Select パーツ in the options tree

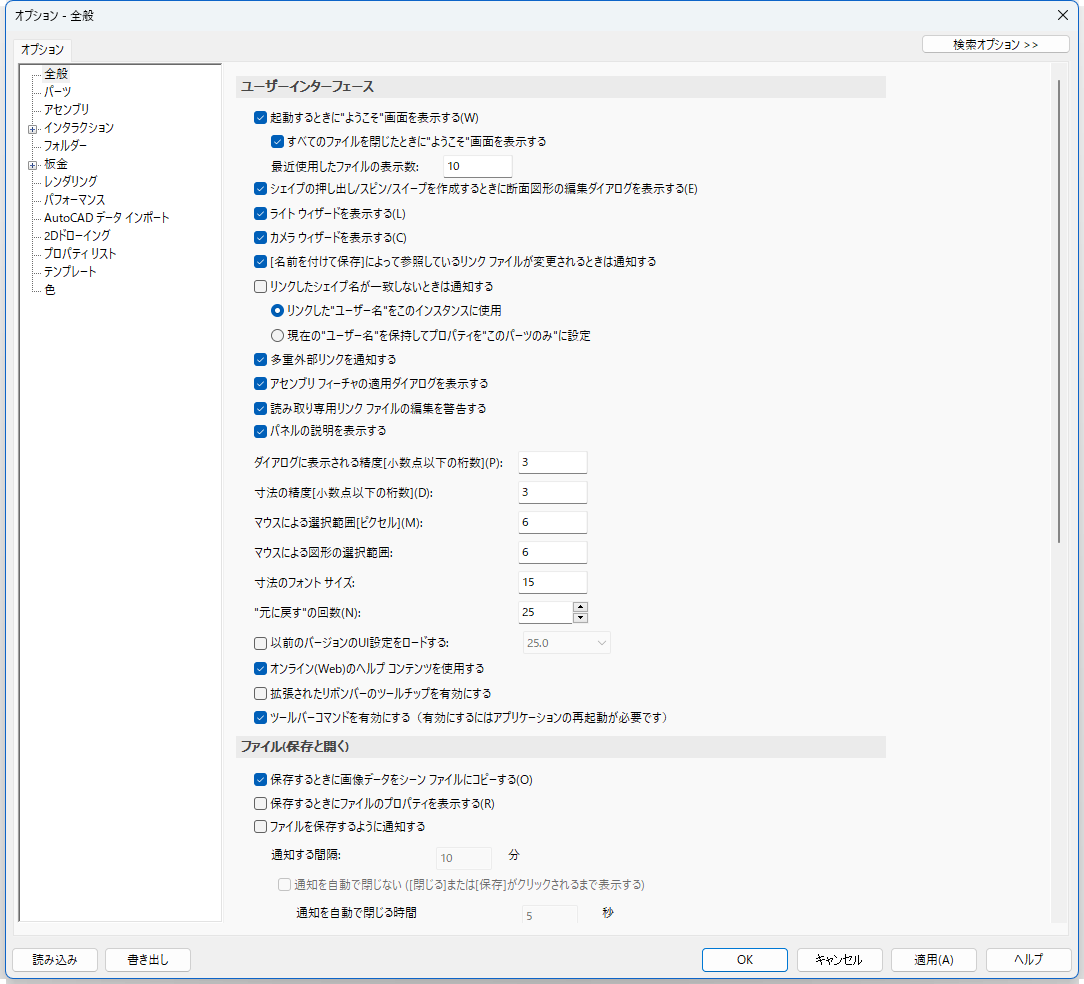[x=57, y=91]
